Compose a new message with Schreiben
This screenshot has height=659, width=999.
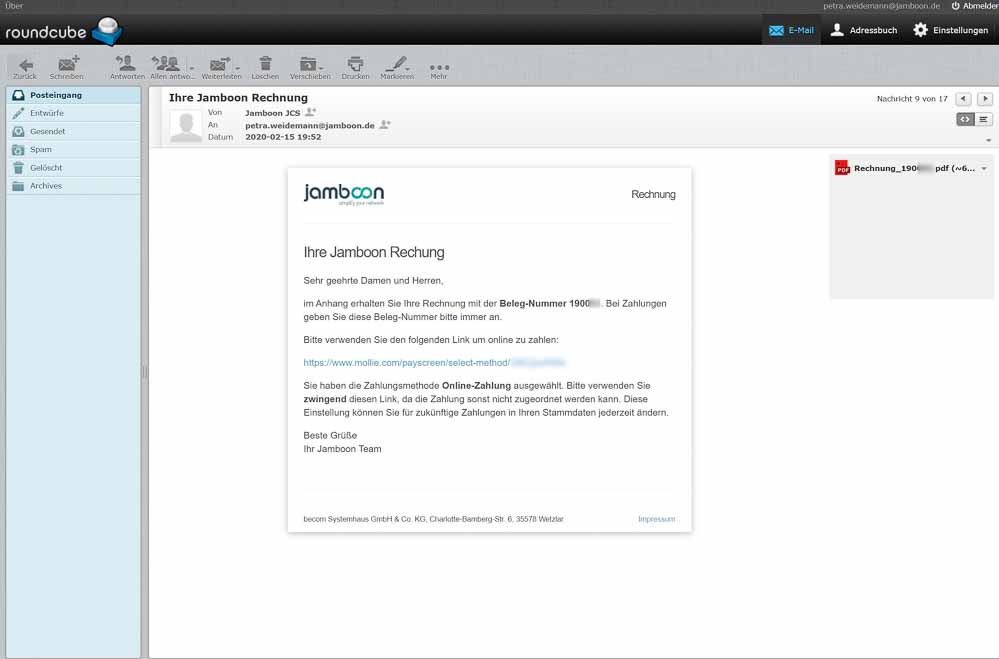click(x=66, y=68)
